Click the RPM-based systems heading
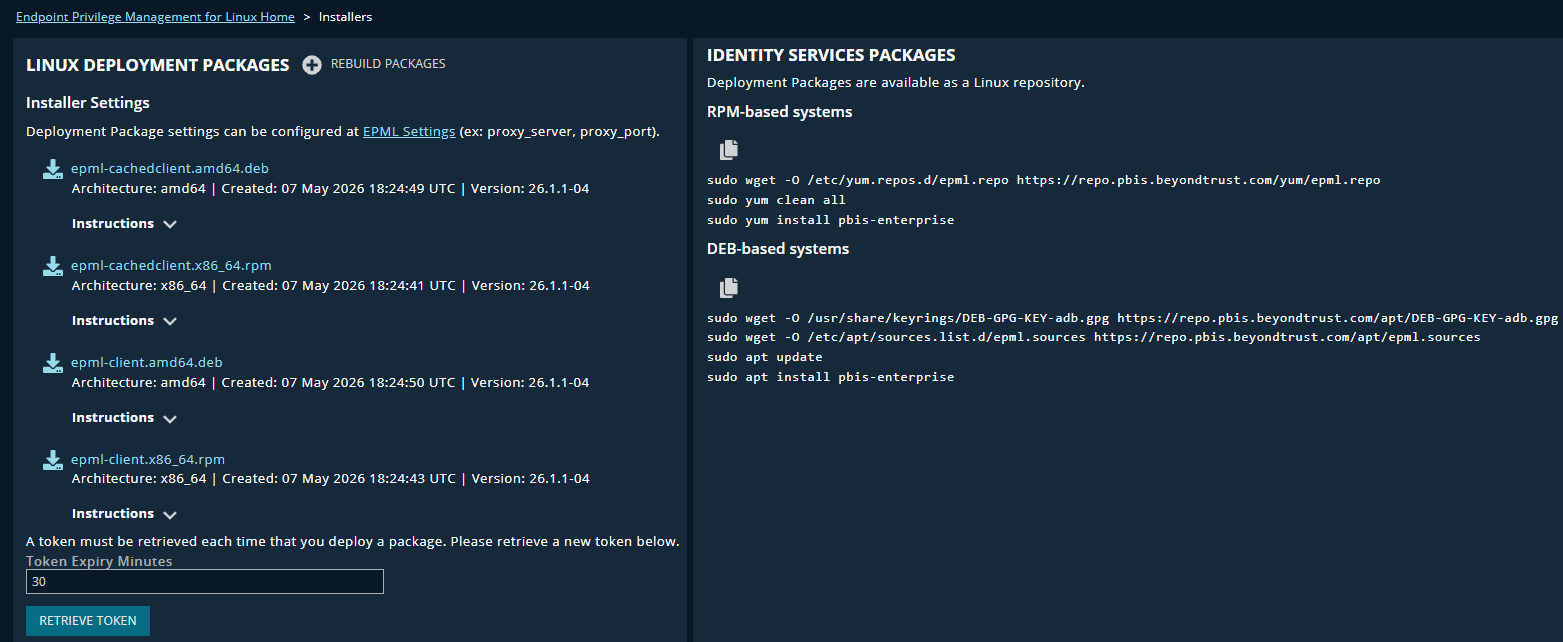The width and height of the screenshot is (1563, 642). click(x=780, y=112)
